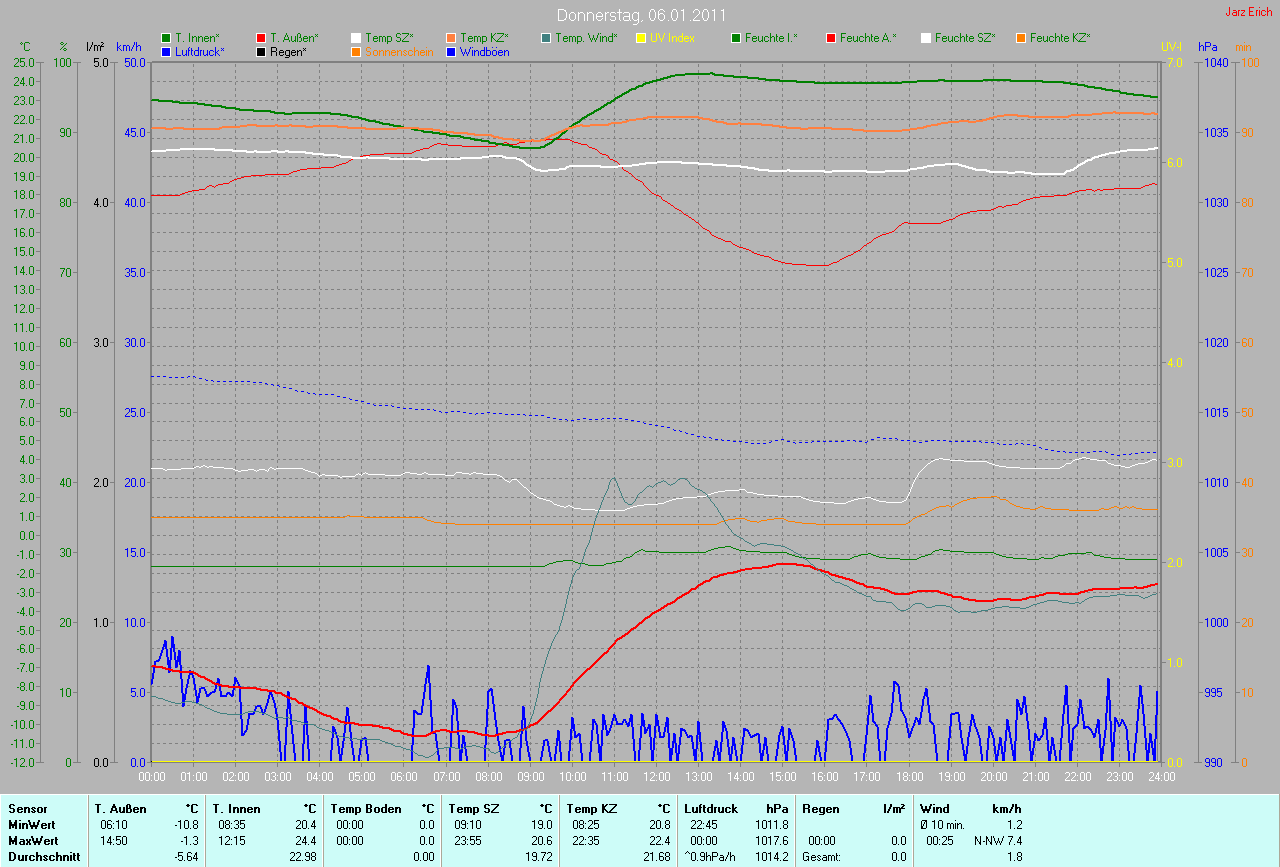The height and width of the screenshot is (867, 1280).
Task: Click the 'Jarz Erich' author label
Action: pos(1250,12)
